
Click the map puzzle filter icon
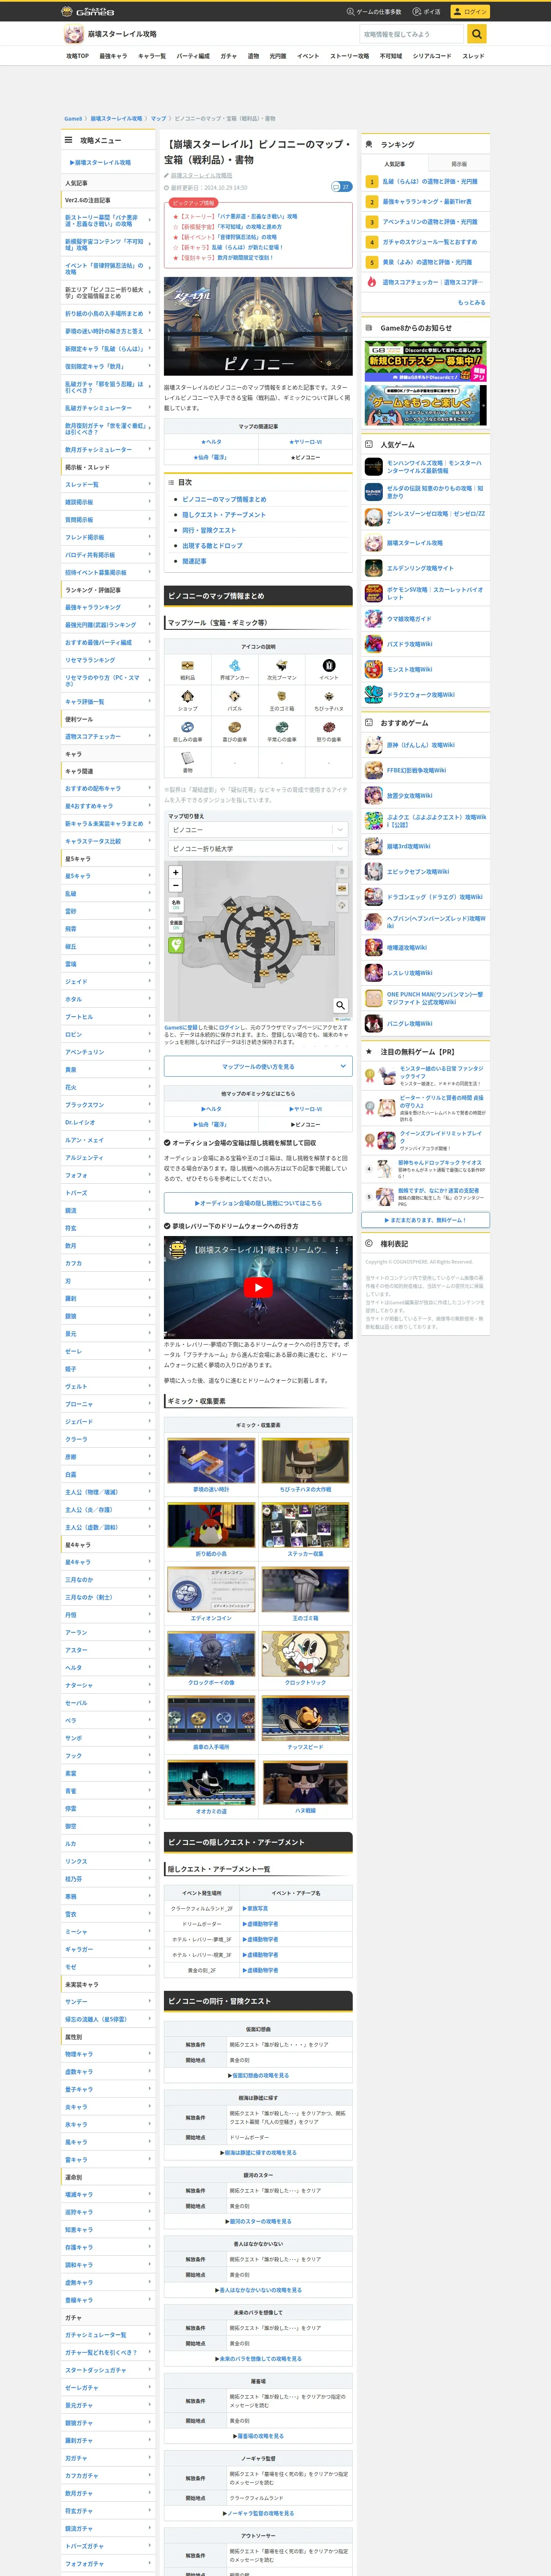pyautogui.click(x=341, y=905)
